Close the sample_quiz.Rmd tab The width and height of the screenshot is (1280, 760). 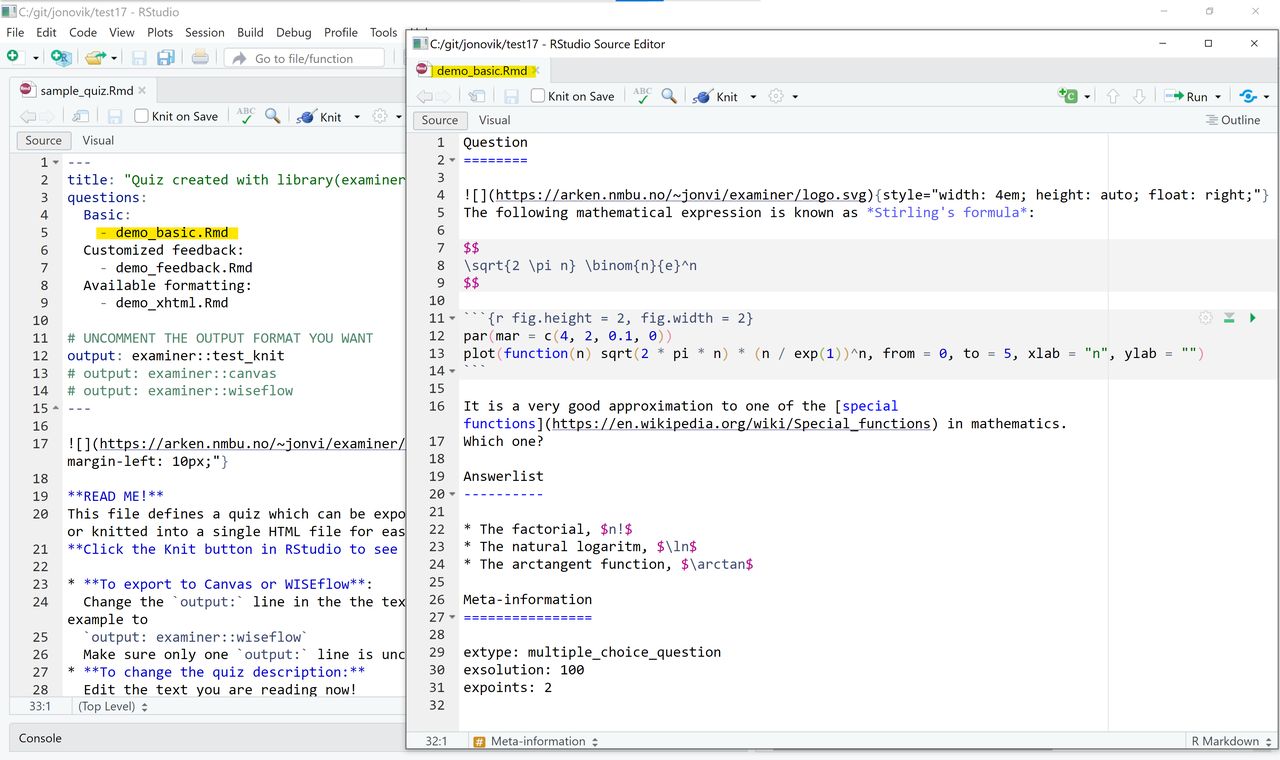(143, 90)
